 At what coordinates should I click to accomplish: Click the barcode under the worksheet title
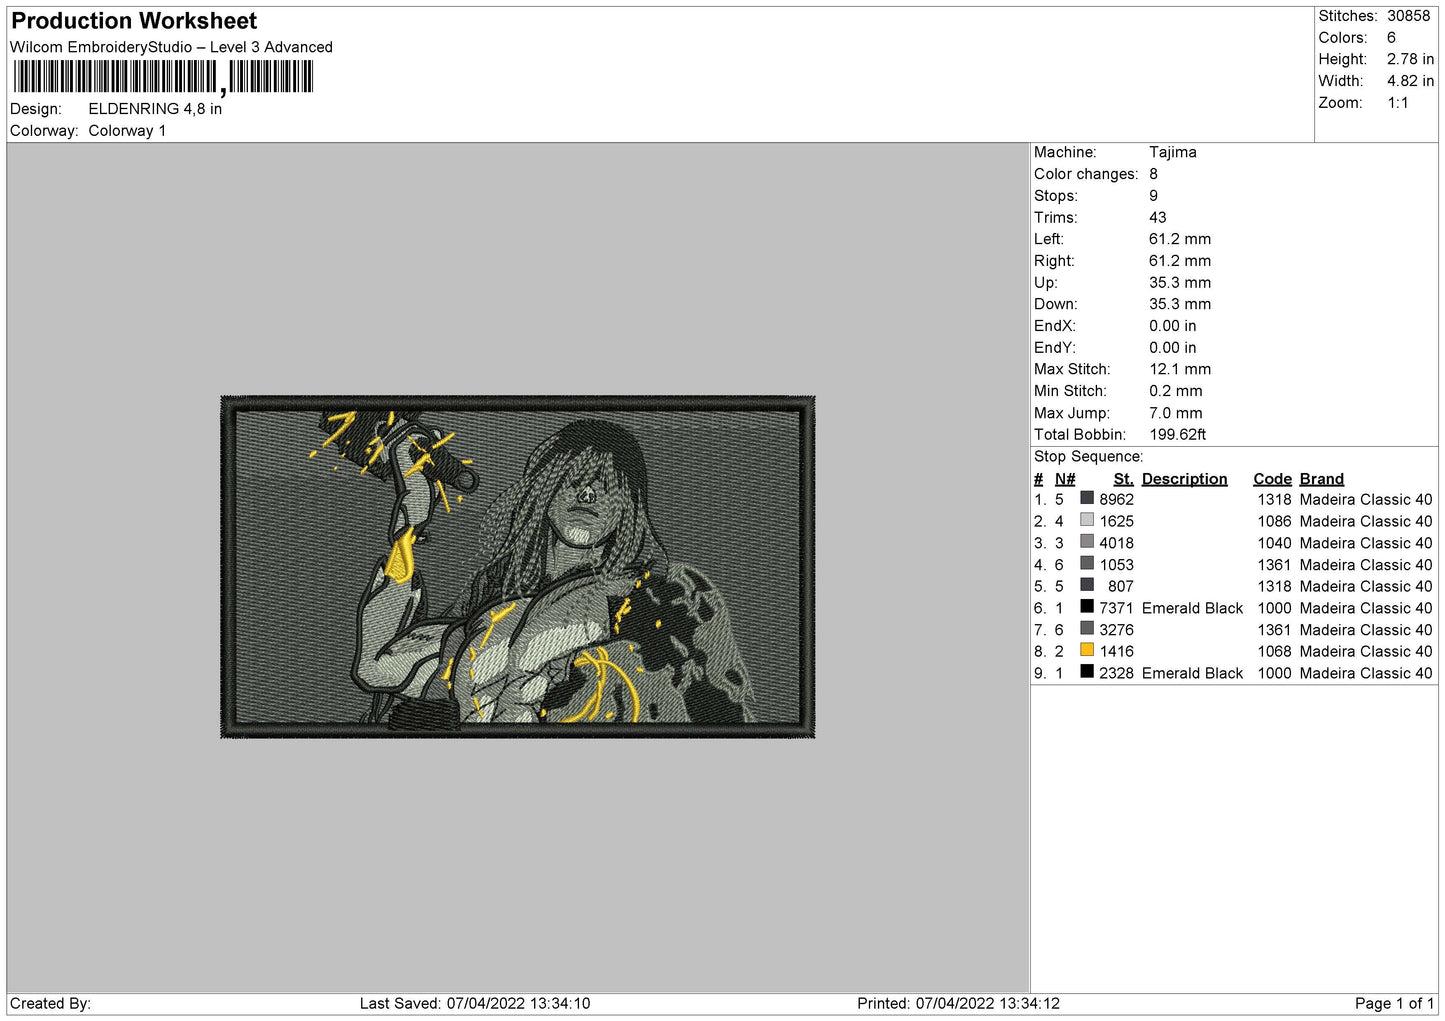tap(164, 77)
